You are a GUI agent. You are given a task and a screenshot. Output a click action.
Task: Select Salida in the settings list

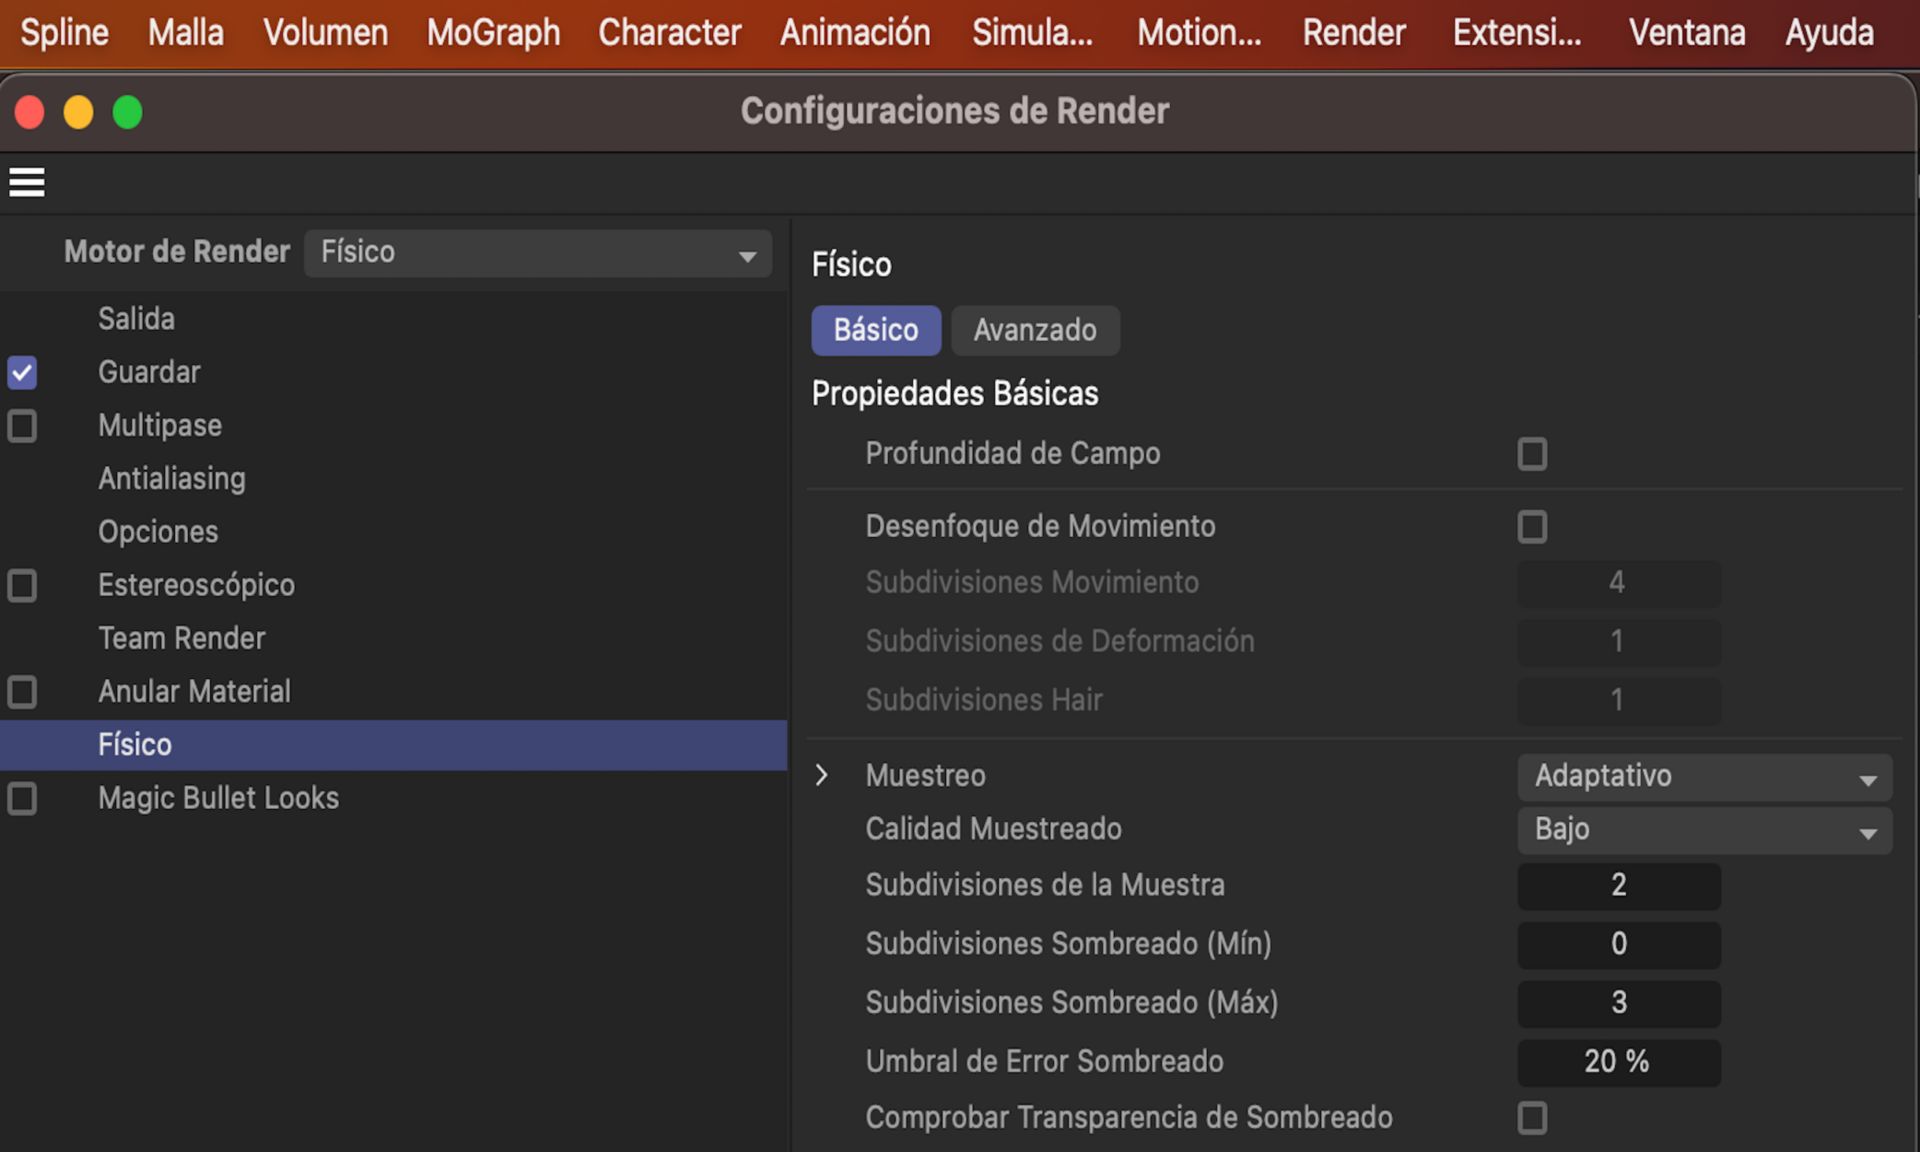137,319
